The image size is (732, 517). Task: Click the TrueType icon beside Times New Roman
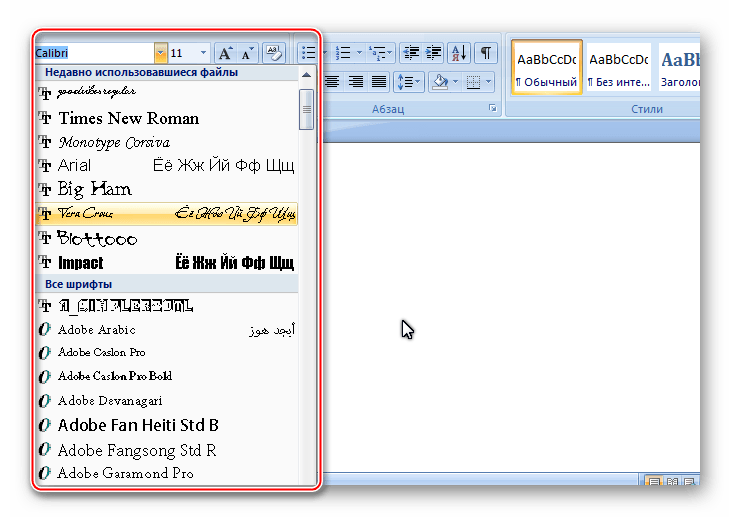point(45,118)
